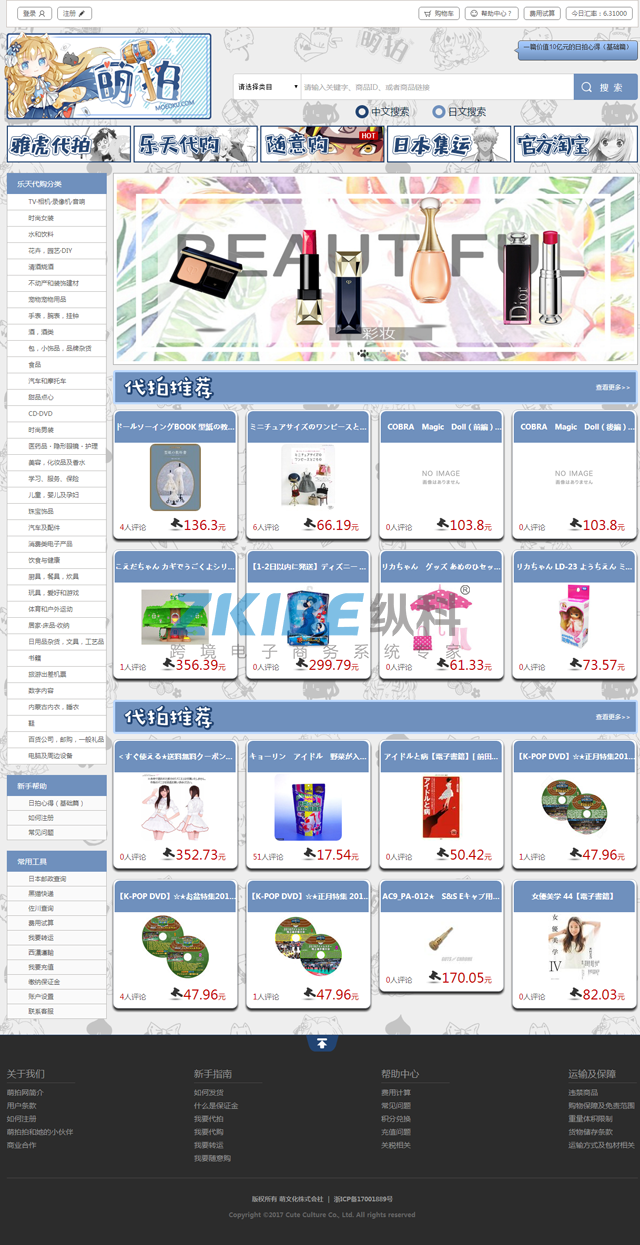This screenshot has width=640, height=1245.
Task: Click the ICP registration number in the footer
Action: pyautogui.click(x=363, y=1198)
